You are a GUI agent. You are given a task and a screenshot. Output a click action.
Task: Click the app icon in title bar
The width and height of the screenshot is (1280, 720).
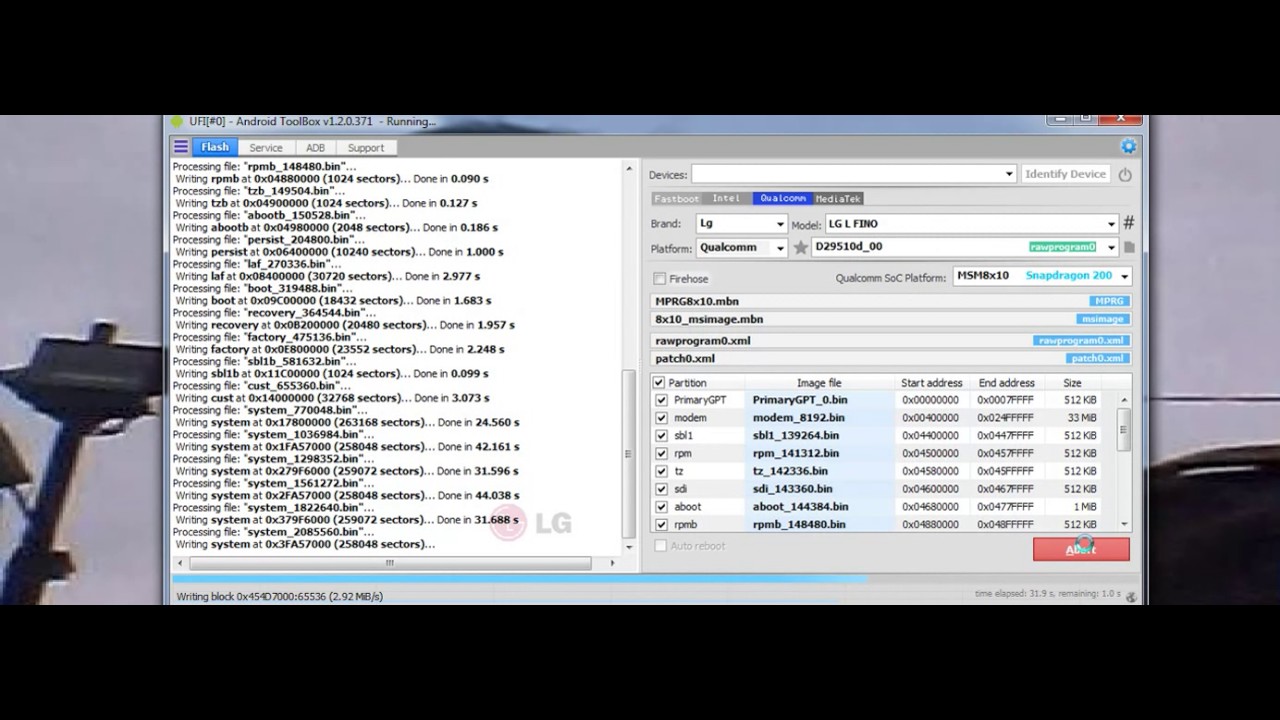(177, 122)
